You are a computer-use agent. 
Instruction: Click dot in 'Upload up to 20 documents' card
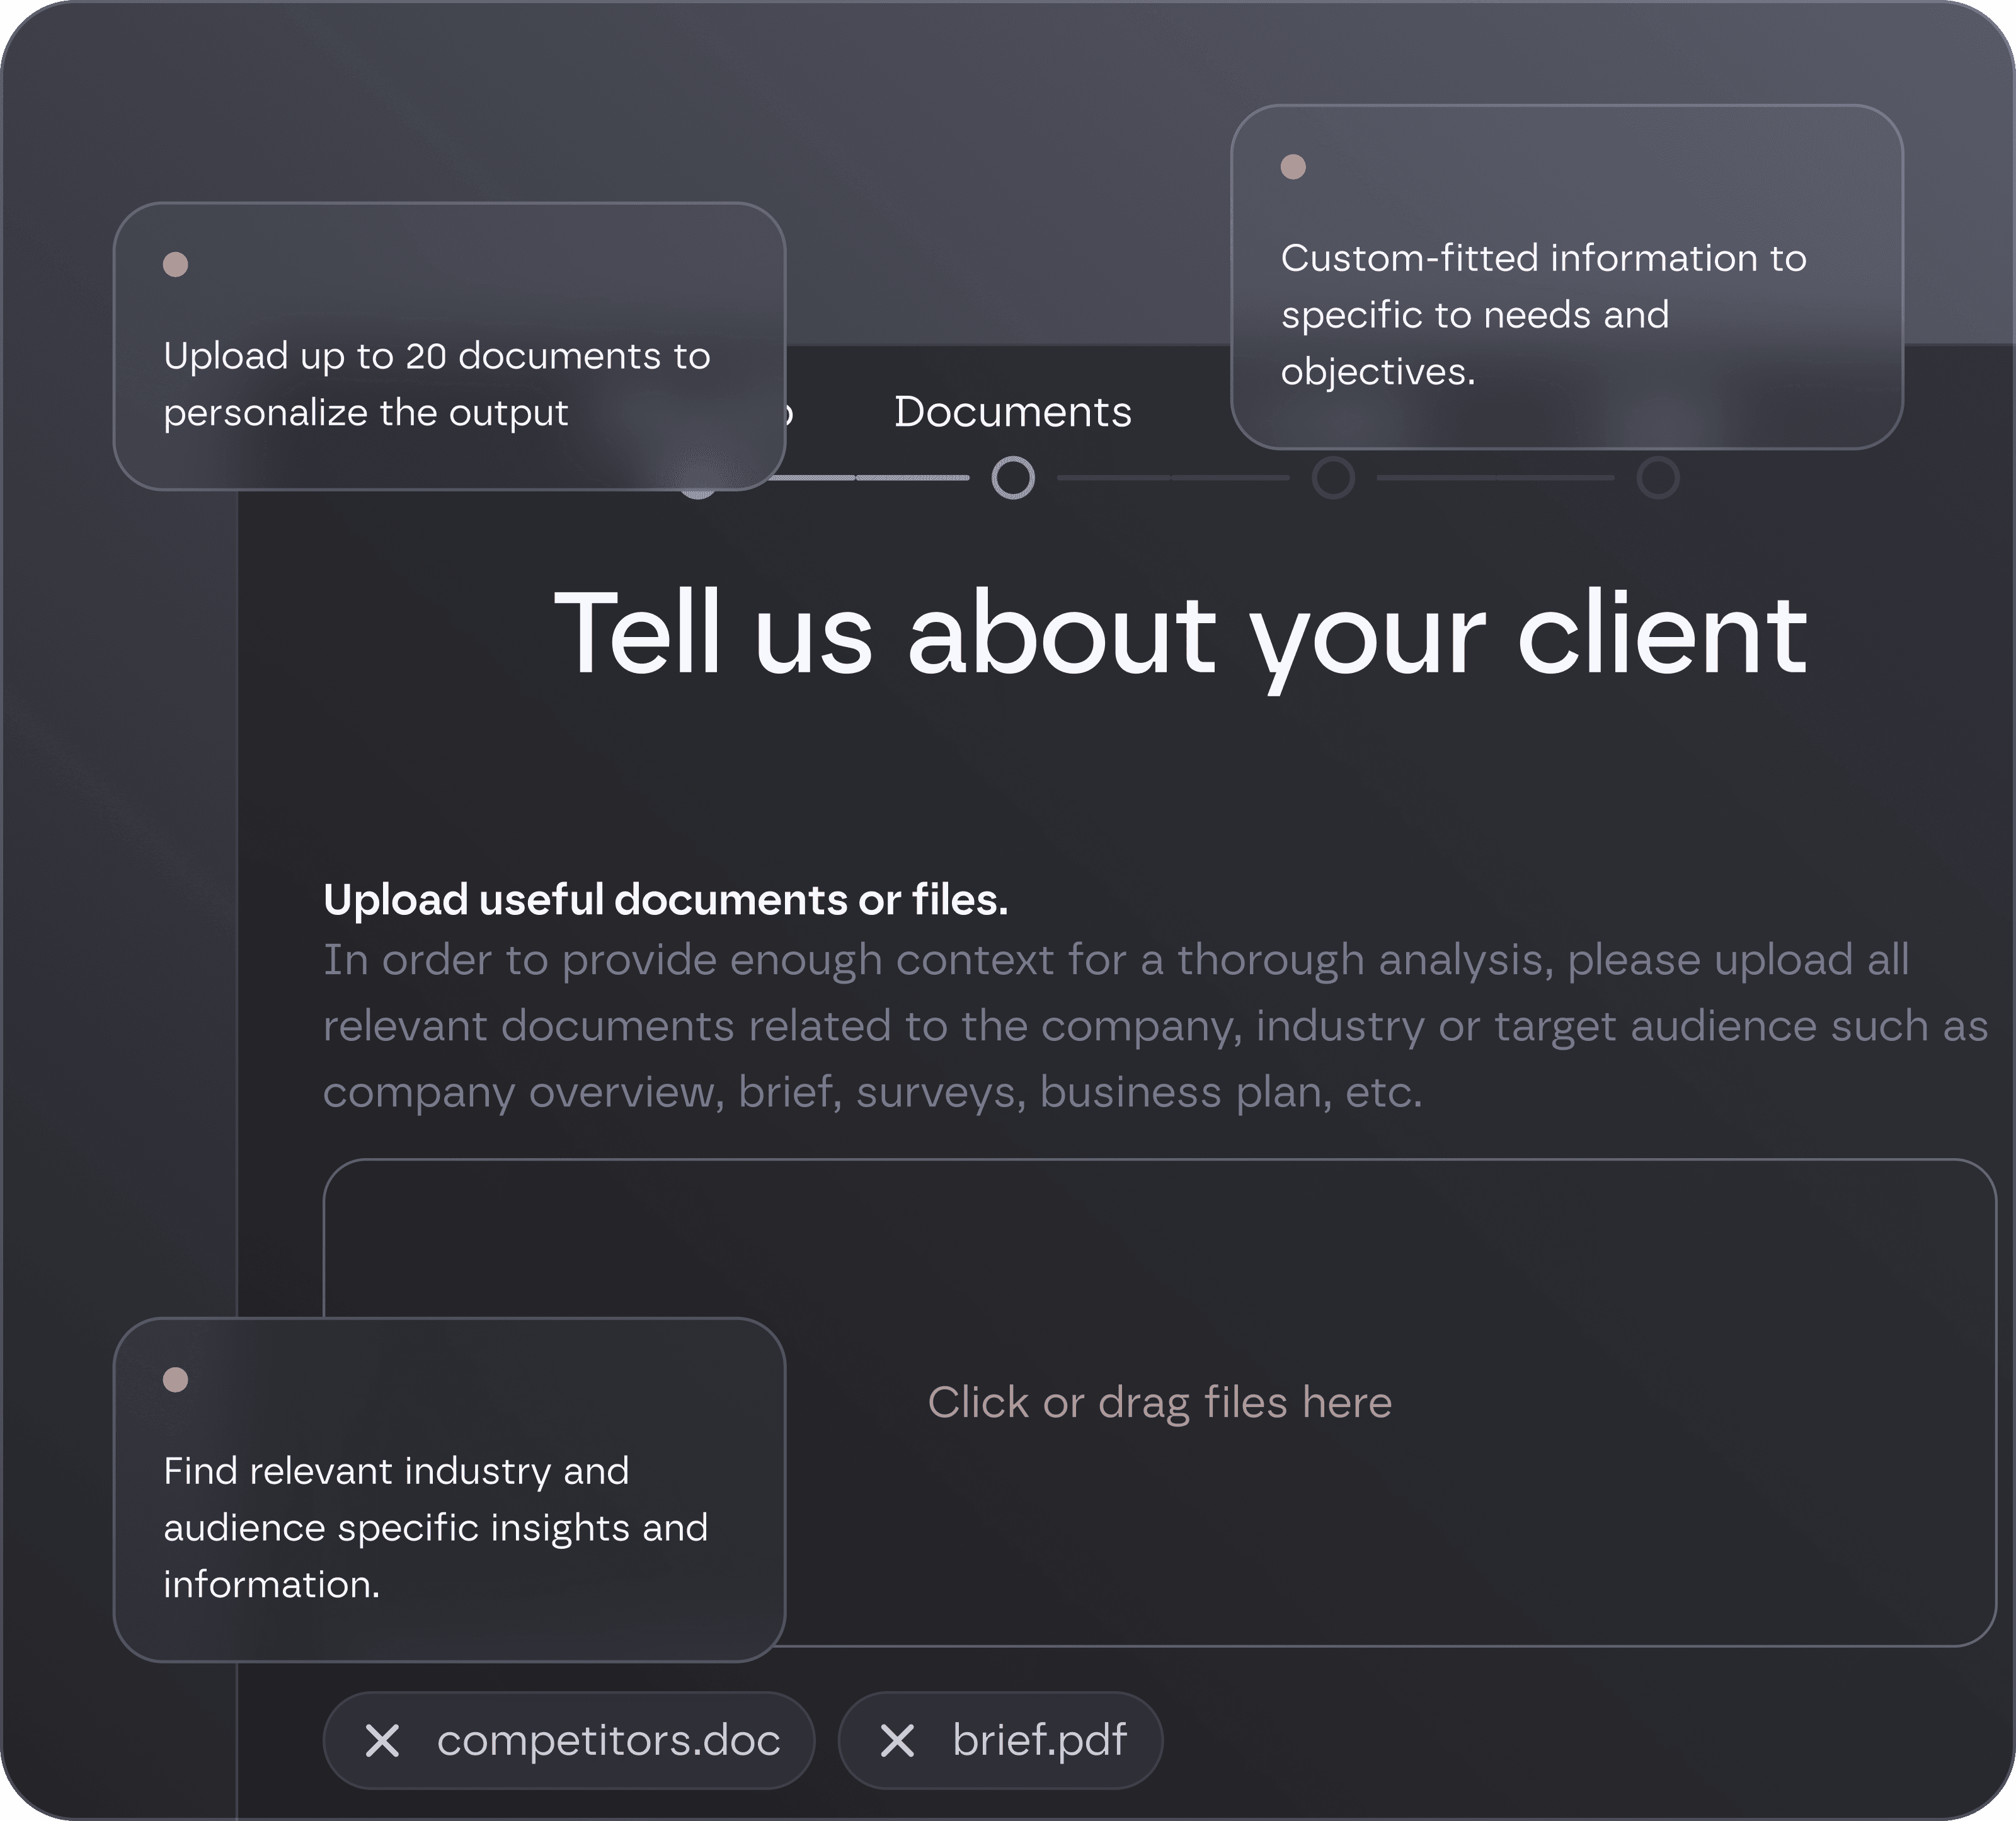pyautogui.click(x=176, y=264)
